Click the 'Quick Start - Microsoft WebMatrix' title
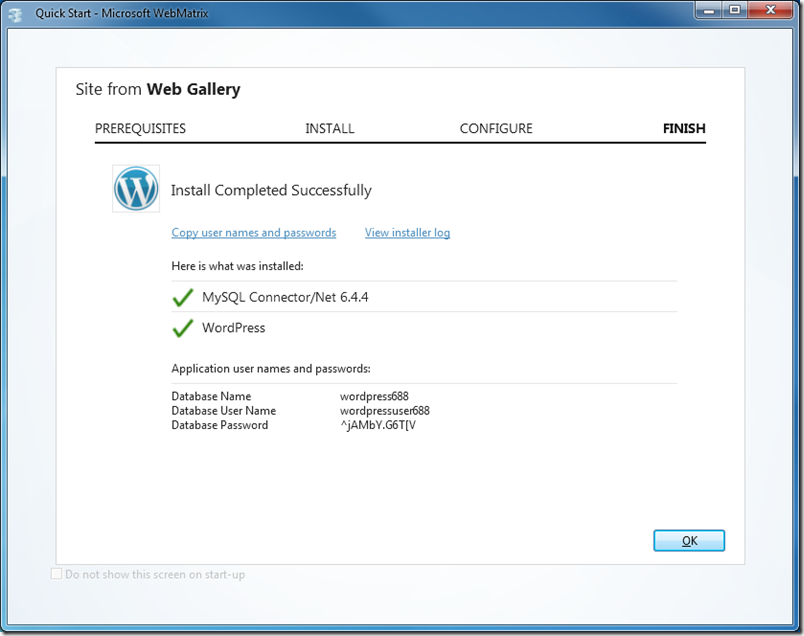 point(122,13)
